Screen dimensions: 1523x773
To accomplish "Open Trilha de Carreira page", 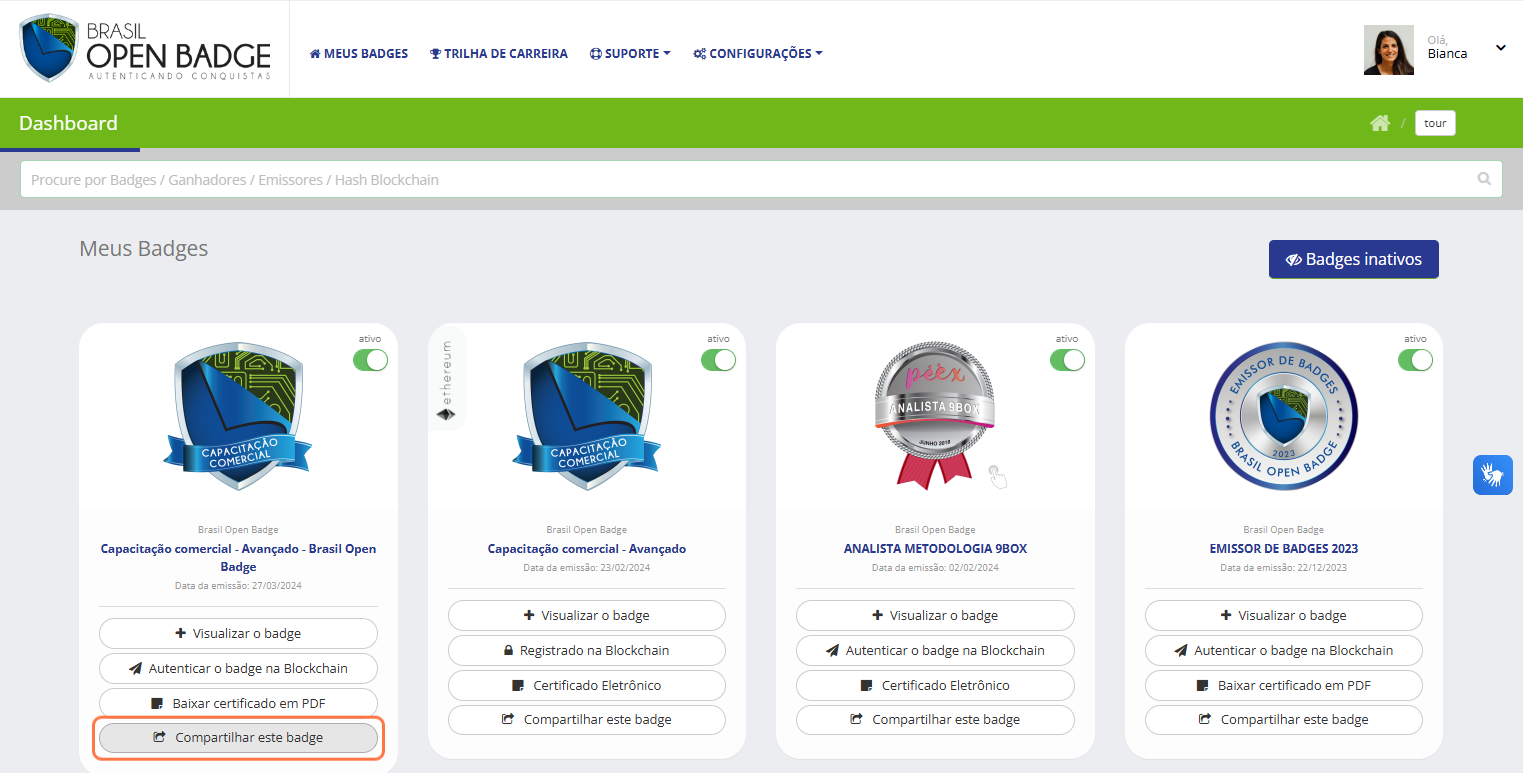I will pos(499,54).
